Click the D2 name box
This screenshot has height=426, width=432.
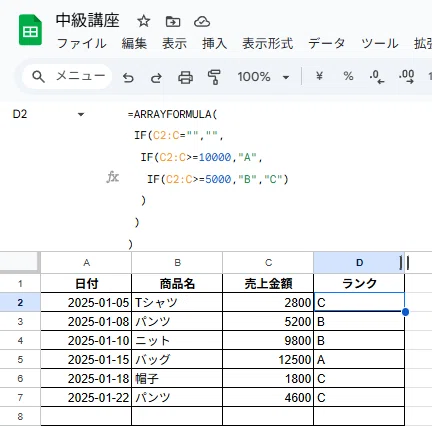click(20, 114)
